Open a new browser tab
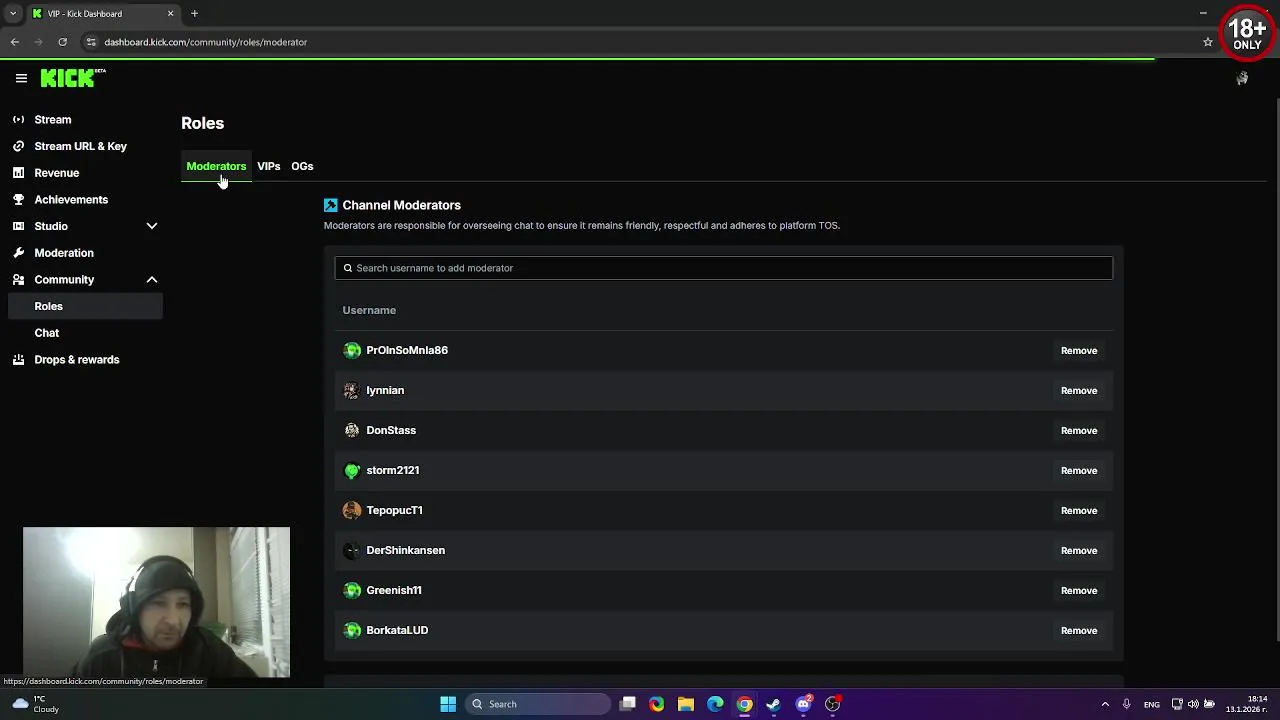This screenshot has height=720, width=1280. 194,13
